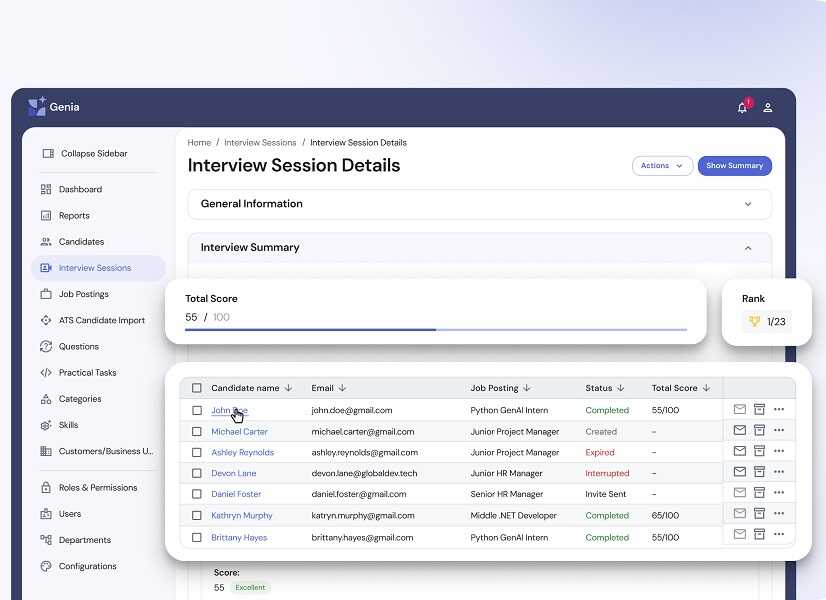Image resolution: width=826 pixels, height=600 pixels.
Task: Collapse the Interview Summary section
Action: 747,248
